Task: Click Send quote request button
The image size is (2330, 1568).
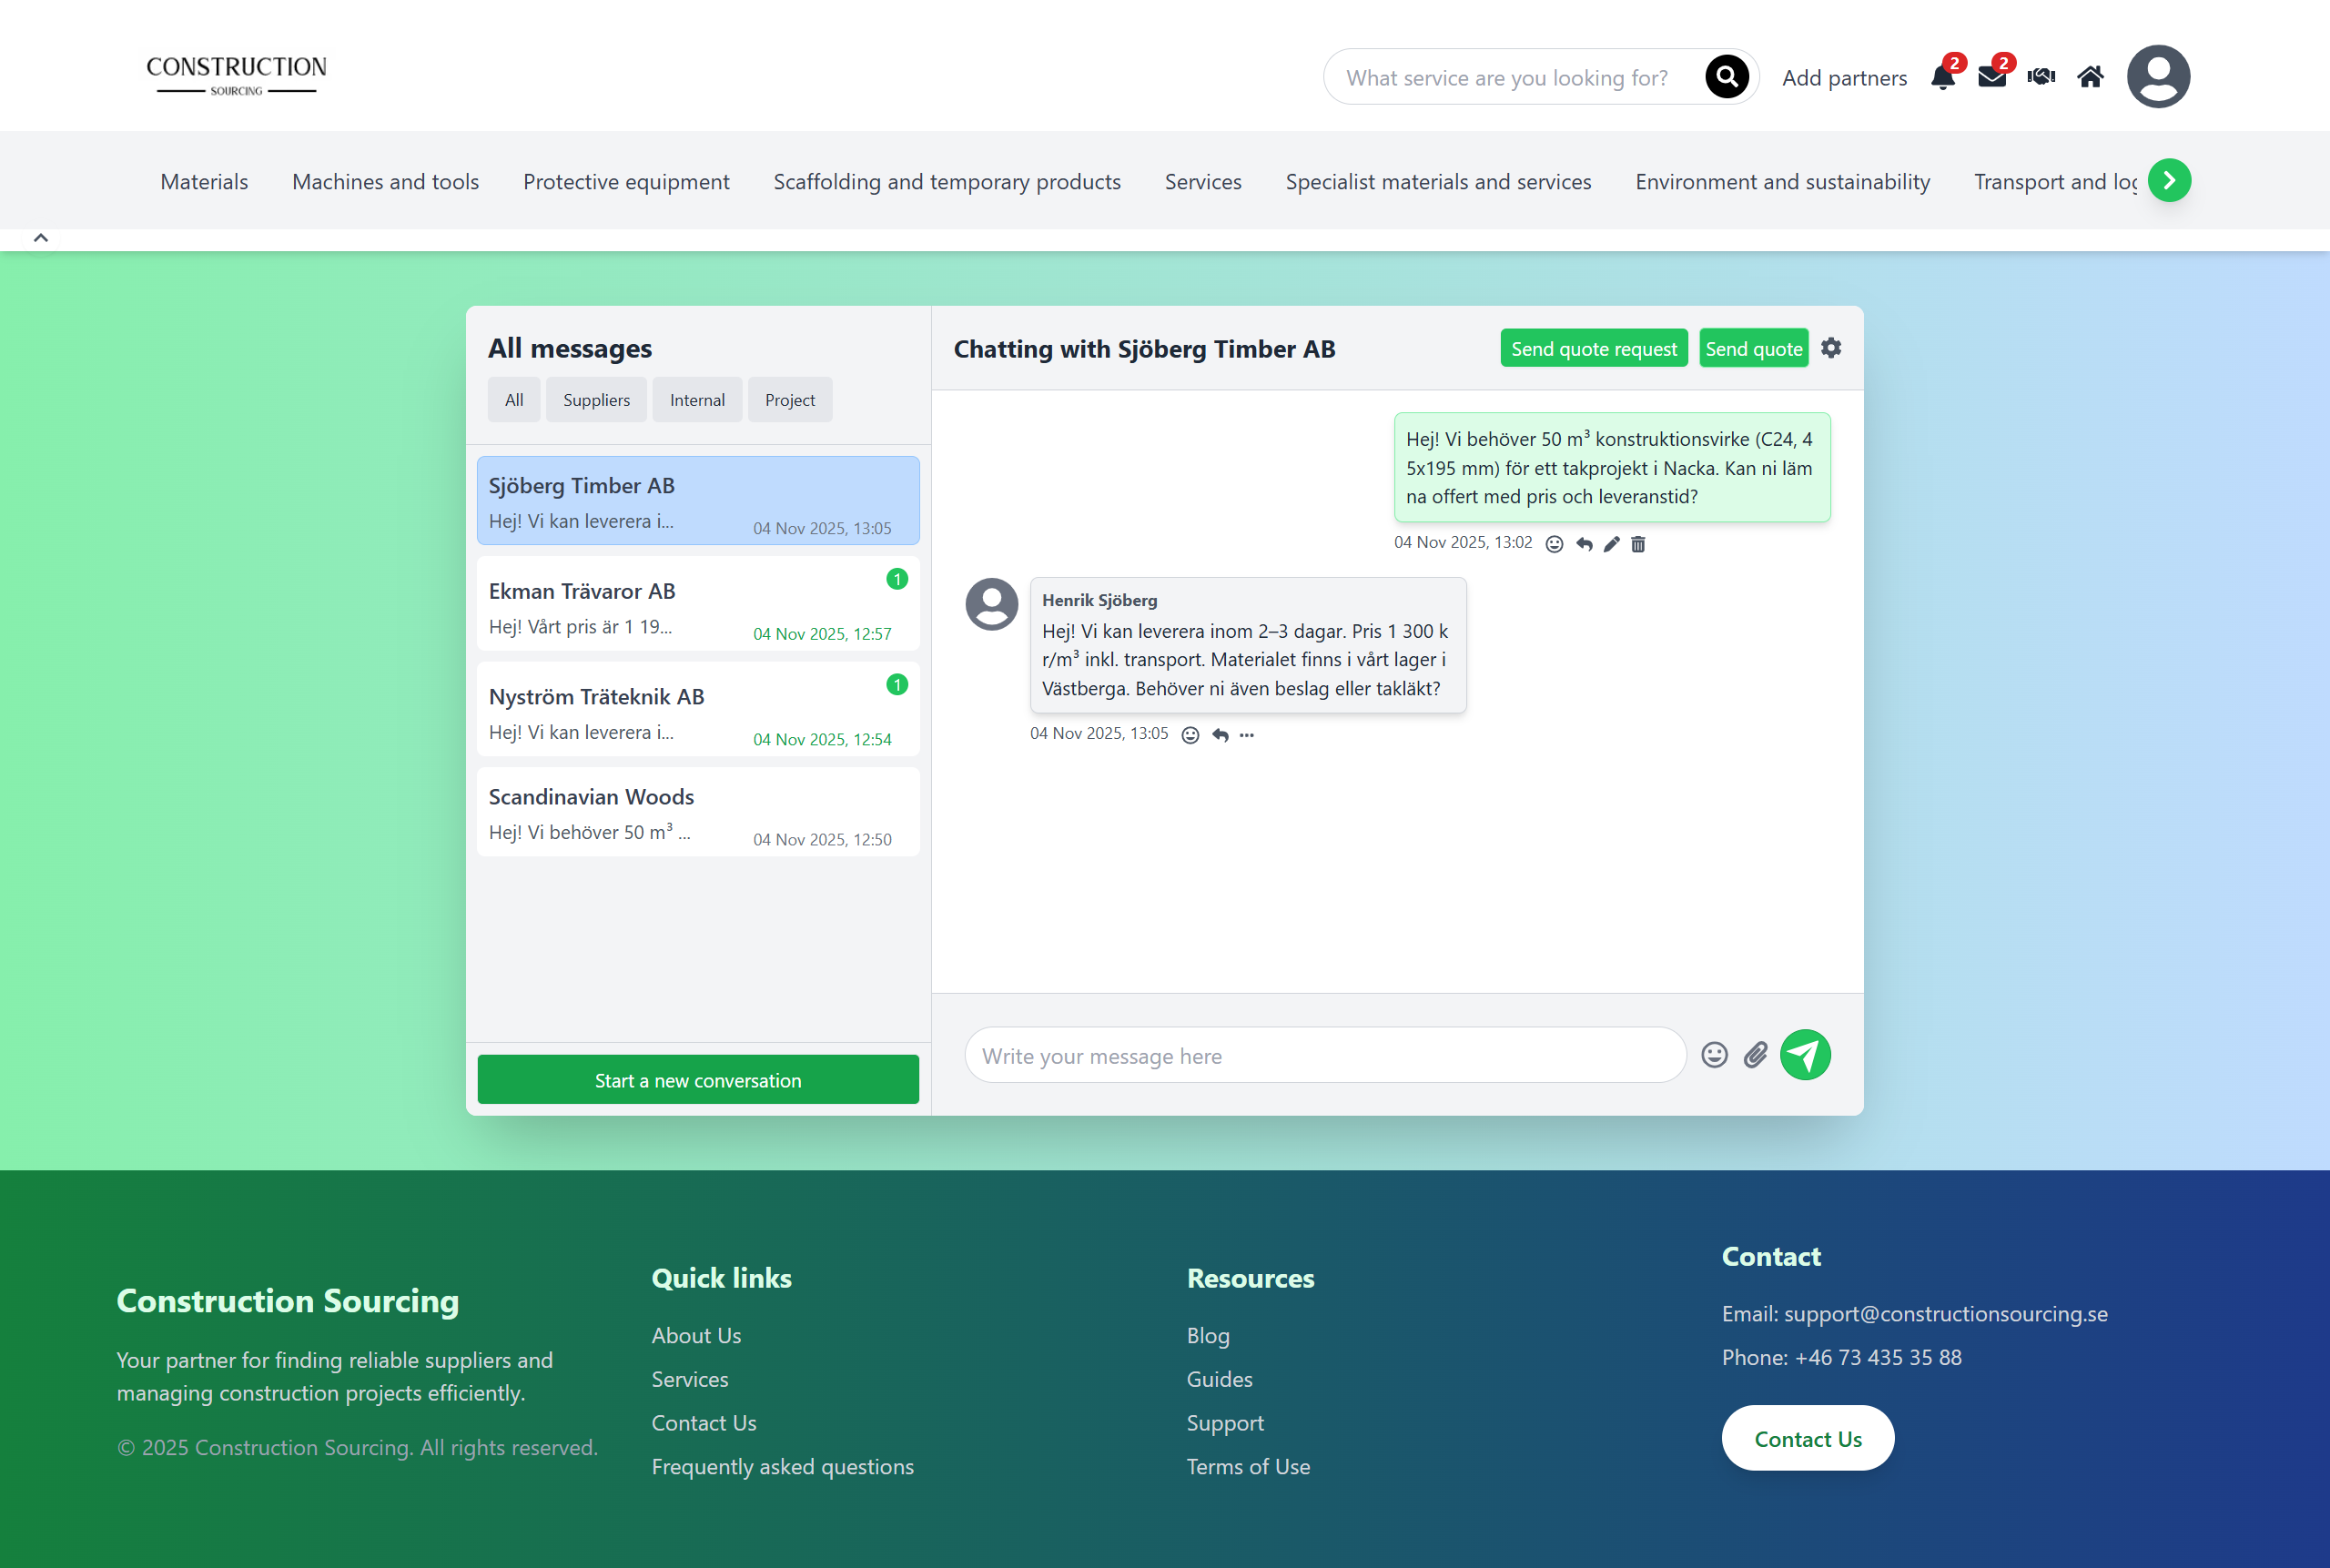Action: tap(1593, 348)
